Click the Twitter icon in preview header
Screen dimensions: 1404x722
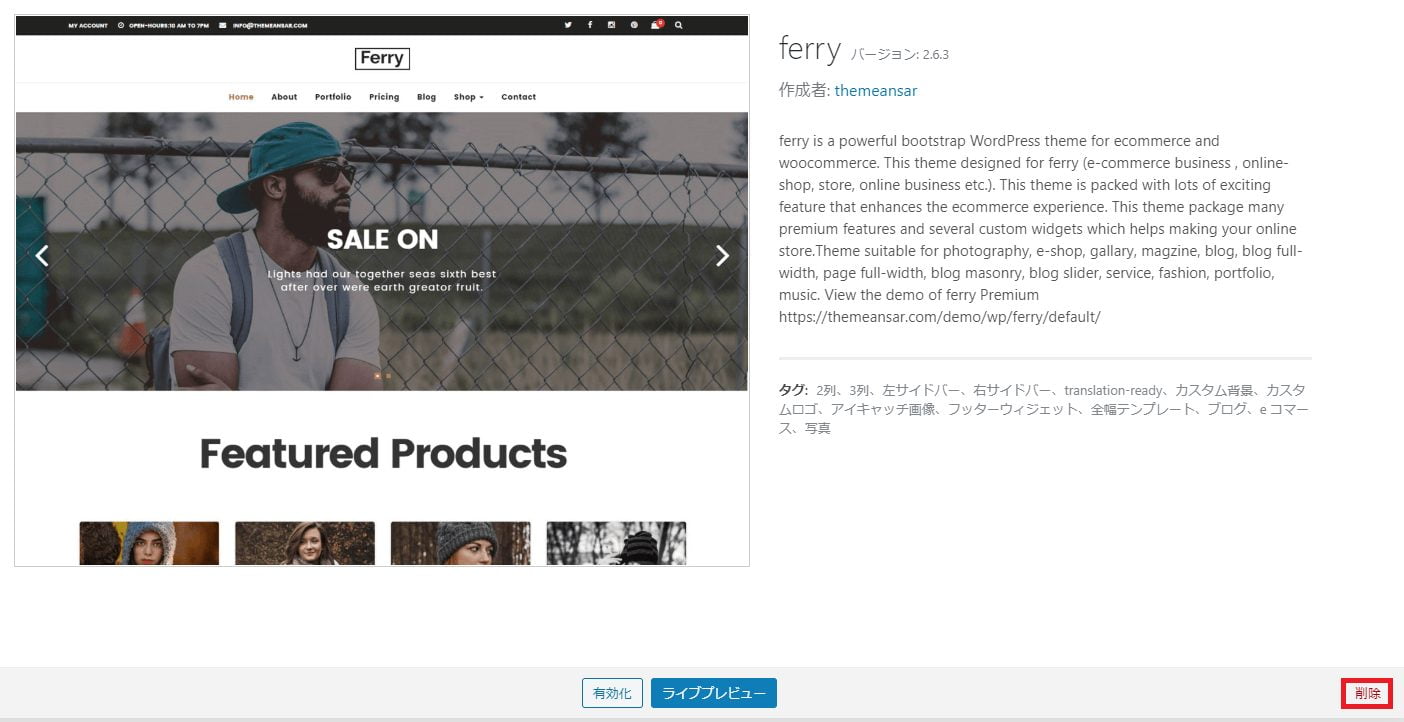[x=568, y=25]
